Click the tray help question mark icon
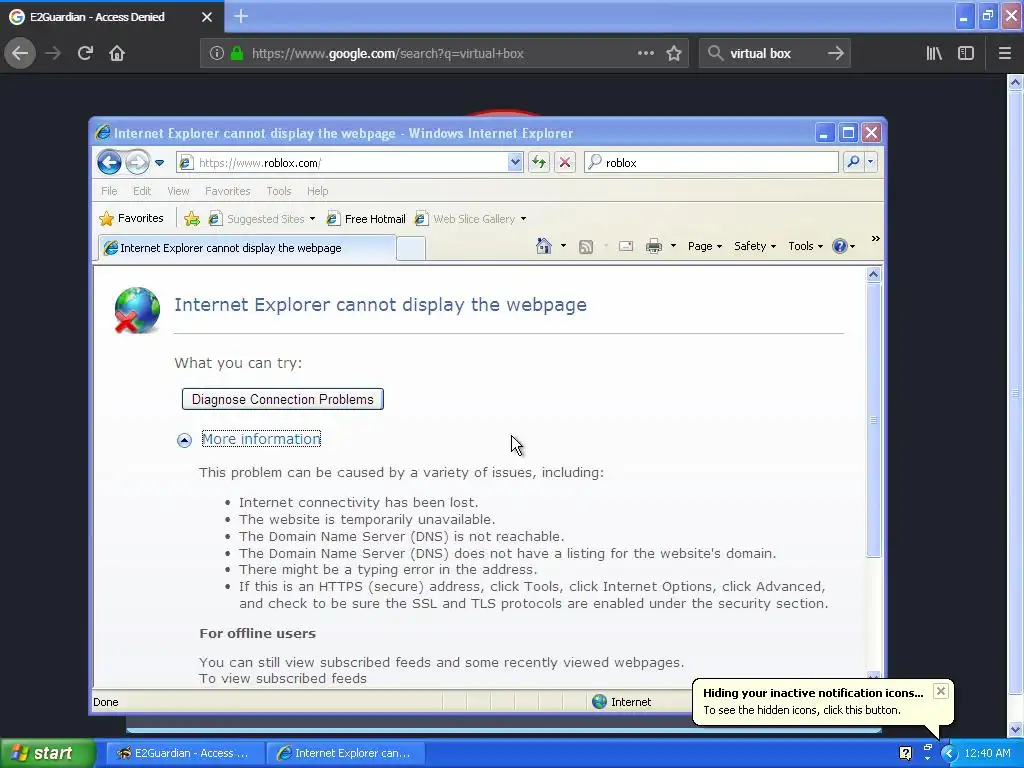1024x768 pixels. (905, 753)
